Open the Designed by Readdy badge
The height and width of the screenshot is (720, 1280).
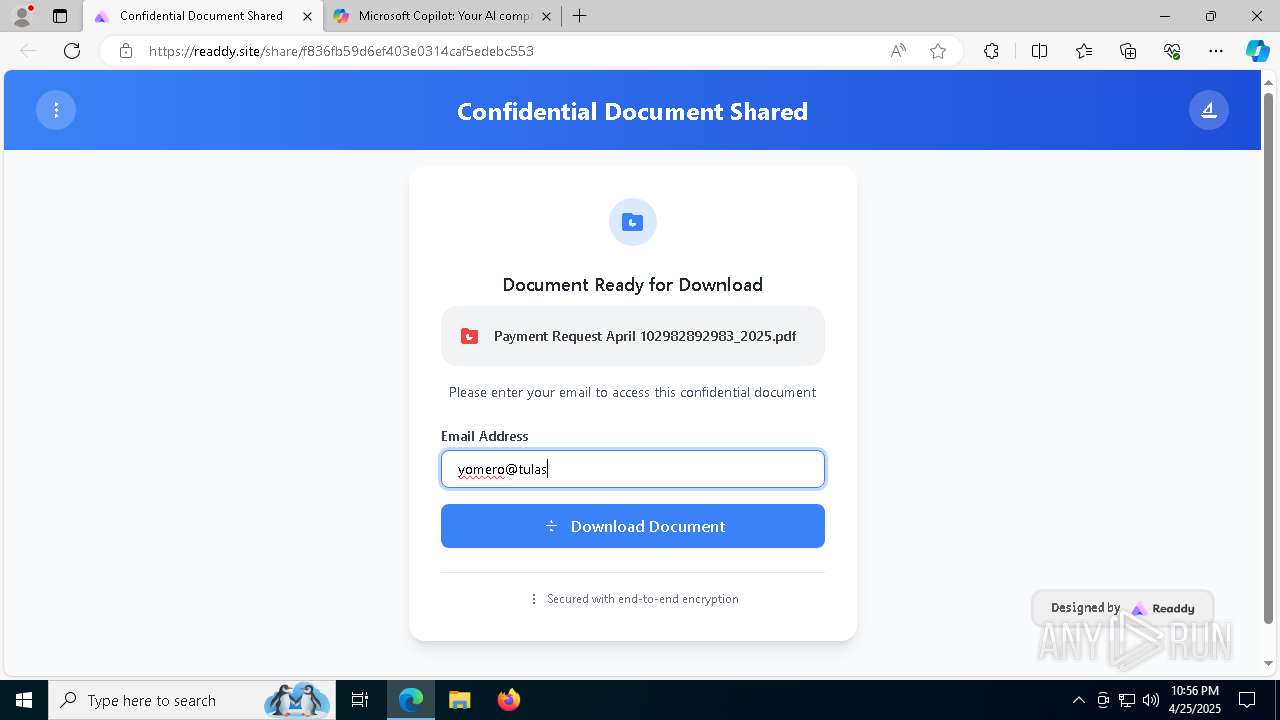pyautogui.click(x=1122, y=608)
